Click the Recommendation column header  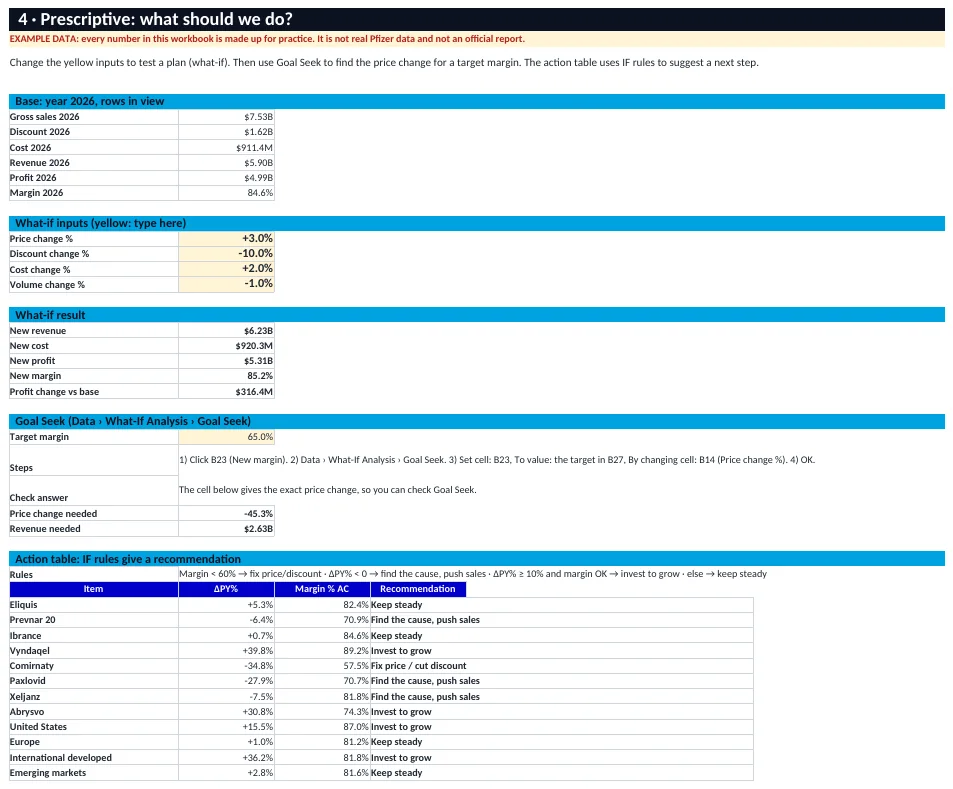[418, 589]
